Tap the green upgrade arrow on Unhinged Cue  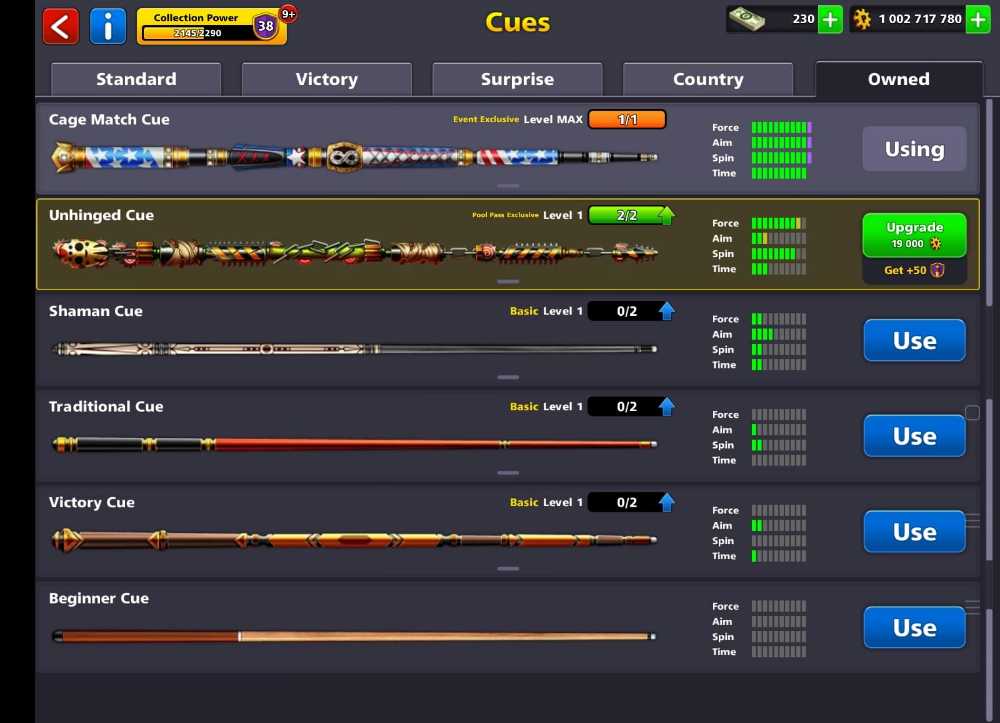pyautogui.click(x=666, y=215)
